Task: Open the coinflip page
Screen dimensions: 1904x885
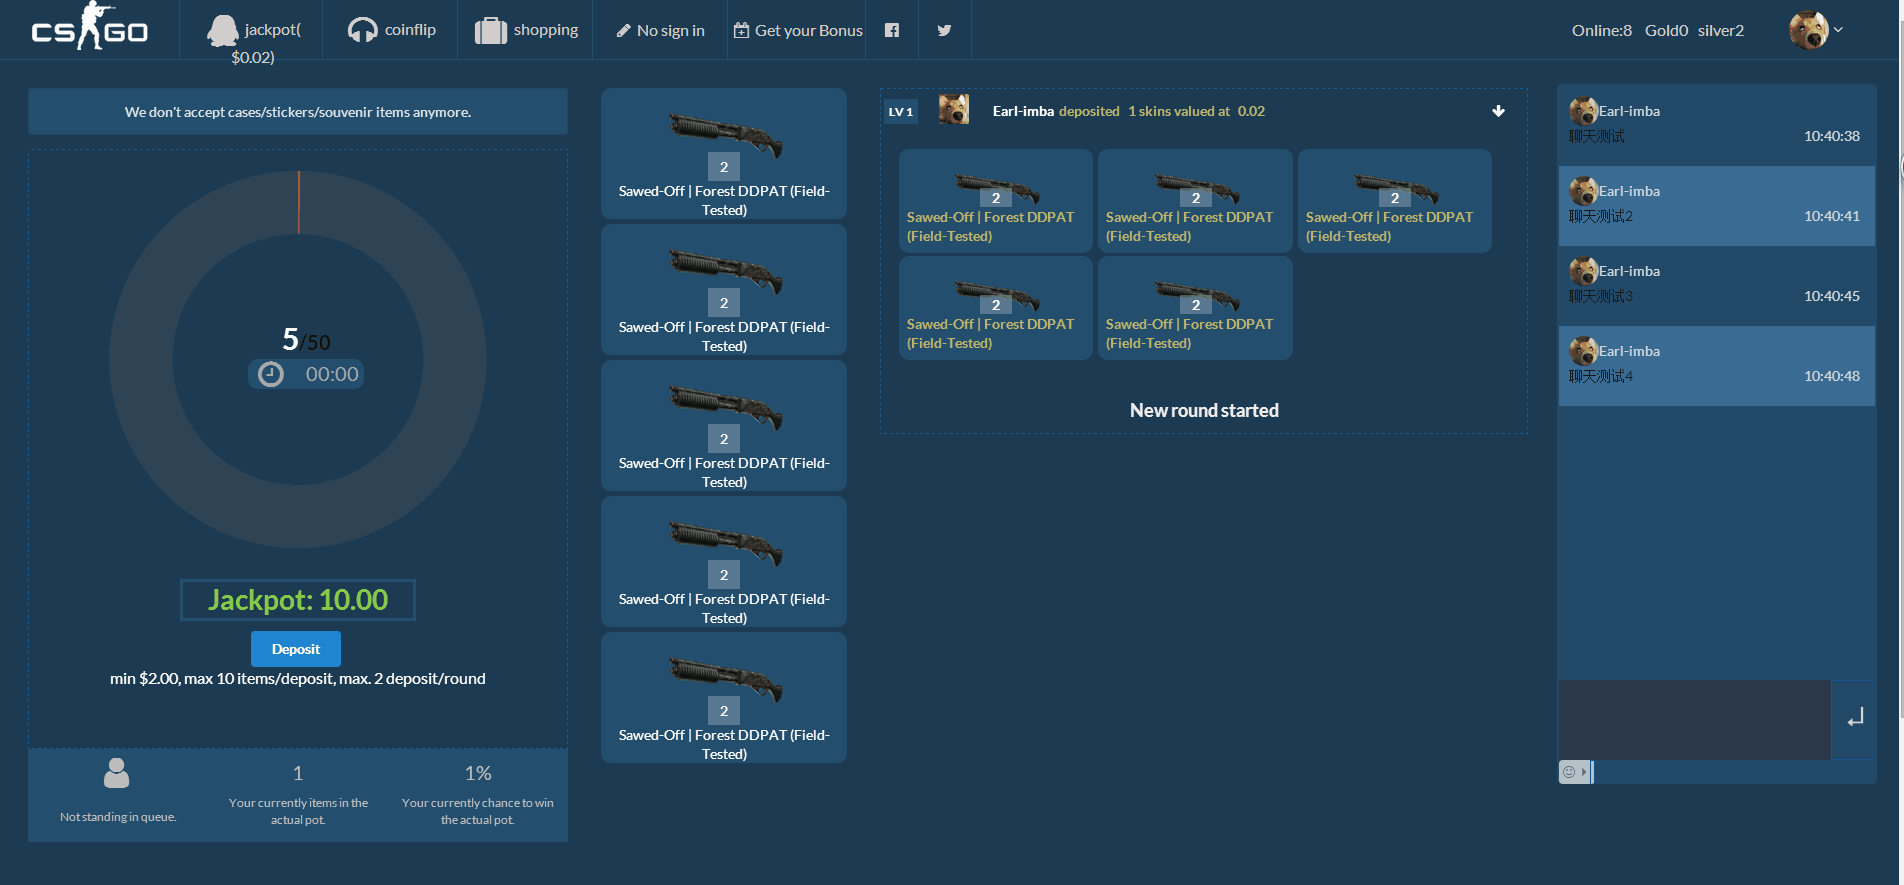Action: (x=391, y=30)
